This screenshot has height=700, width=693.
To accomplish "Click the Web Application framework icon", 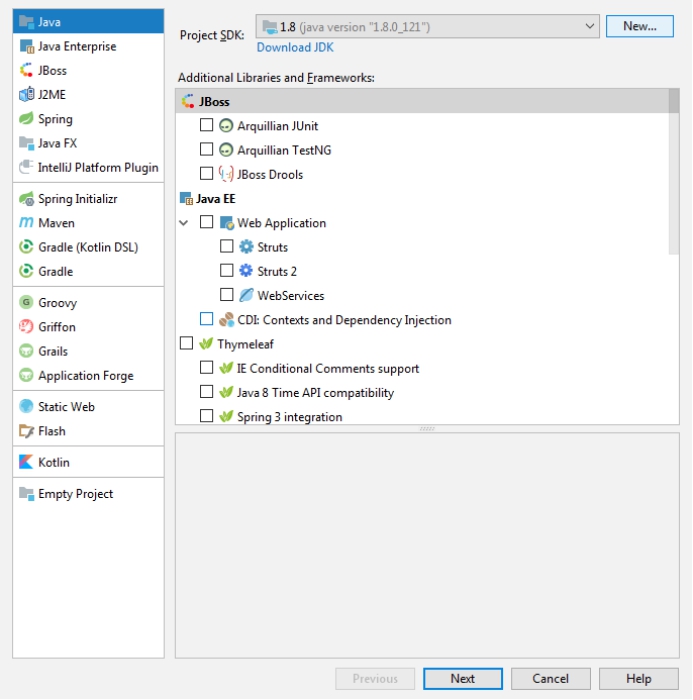I will (x=226, y=222).
